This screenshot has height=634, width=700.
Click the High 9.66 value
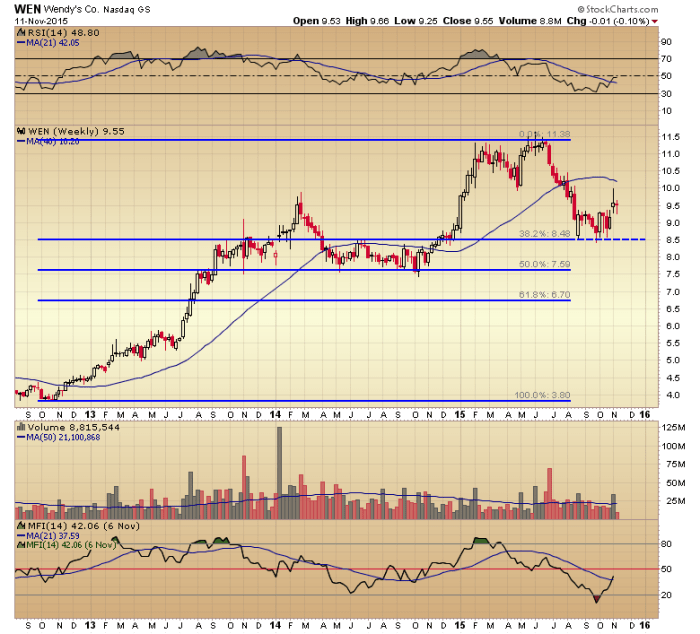[x=367, y=21]
